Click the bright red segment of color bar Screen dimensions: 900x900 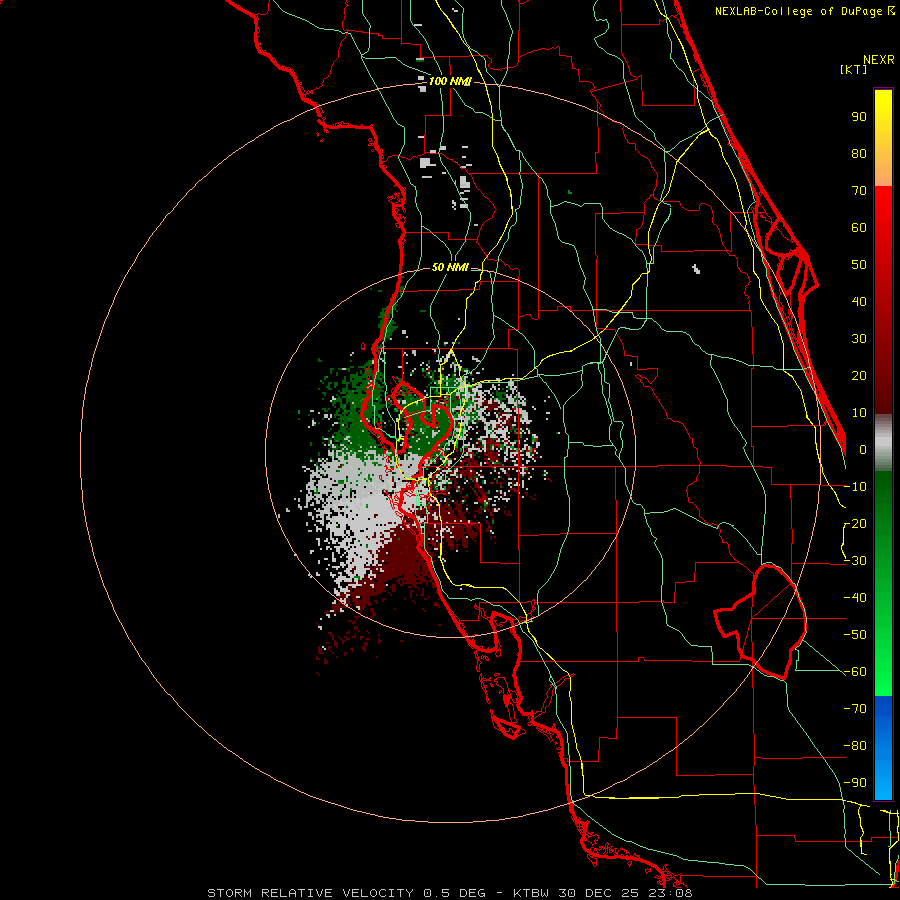883,210
